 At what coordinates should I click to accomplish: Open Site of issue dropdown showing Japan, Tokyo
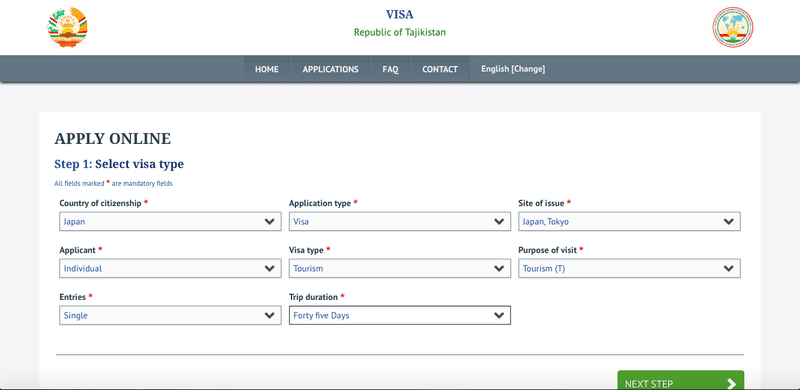click(x=630, y=222)
